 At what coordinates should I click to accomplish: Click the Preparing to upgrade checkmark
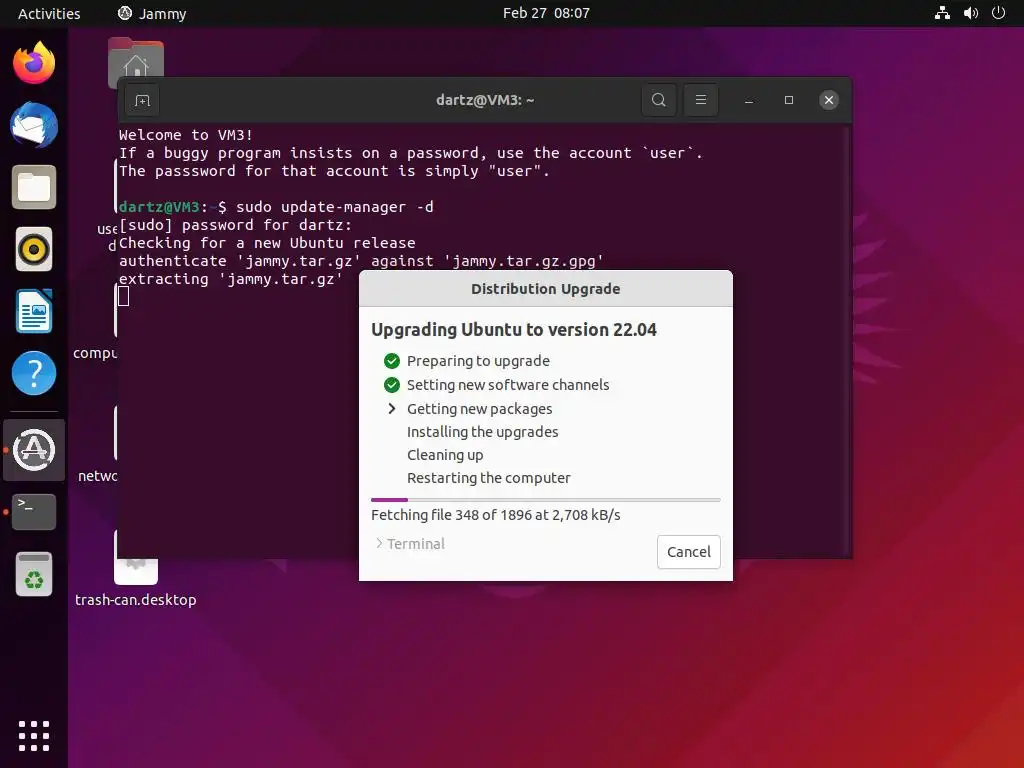(x=392, y=361)
